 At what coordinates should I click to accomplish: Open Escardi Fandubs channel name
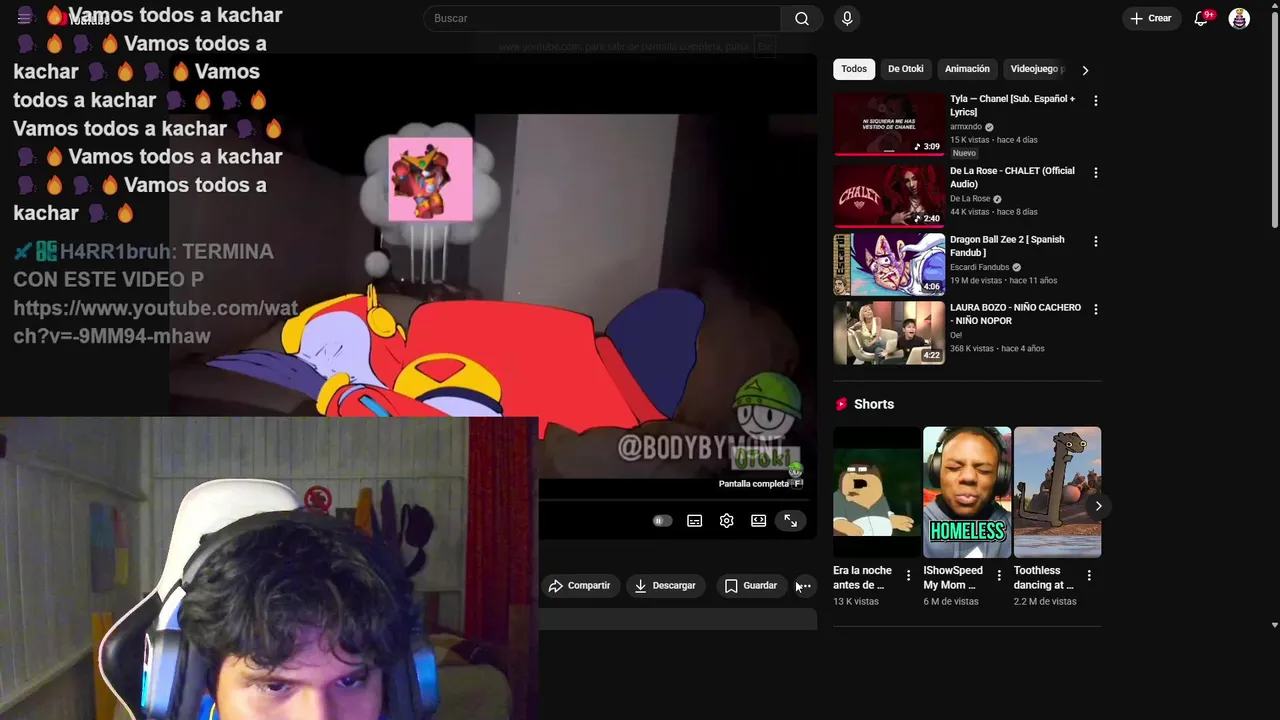point(980,267)
